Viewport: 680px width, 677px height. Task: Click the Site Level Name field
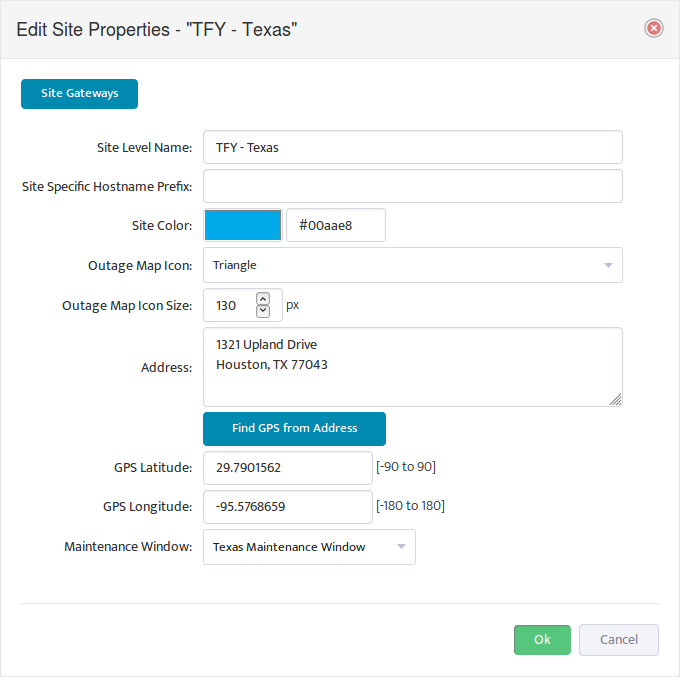[x=413, y=147]
